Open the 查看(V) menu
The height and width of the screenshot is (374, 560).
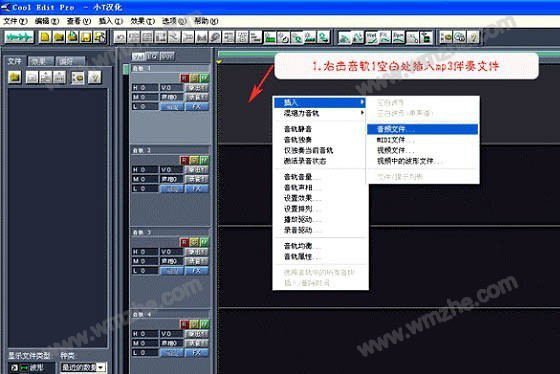79,21
